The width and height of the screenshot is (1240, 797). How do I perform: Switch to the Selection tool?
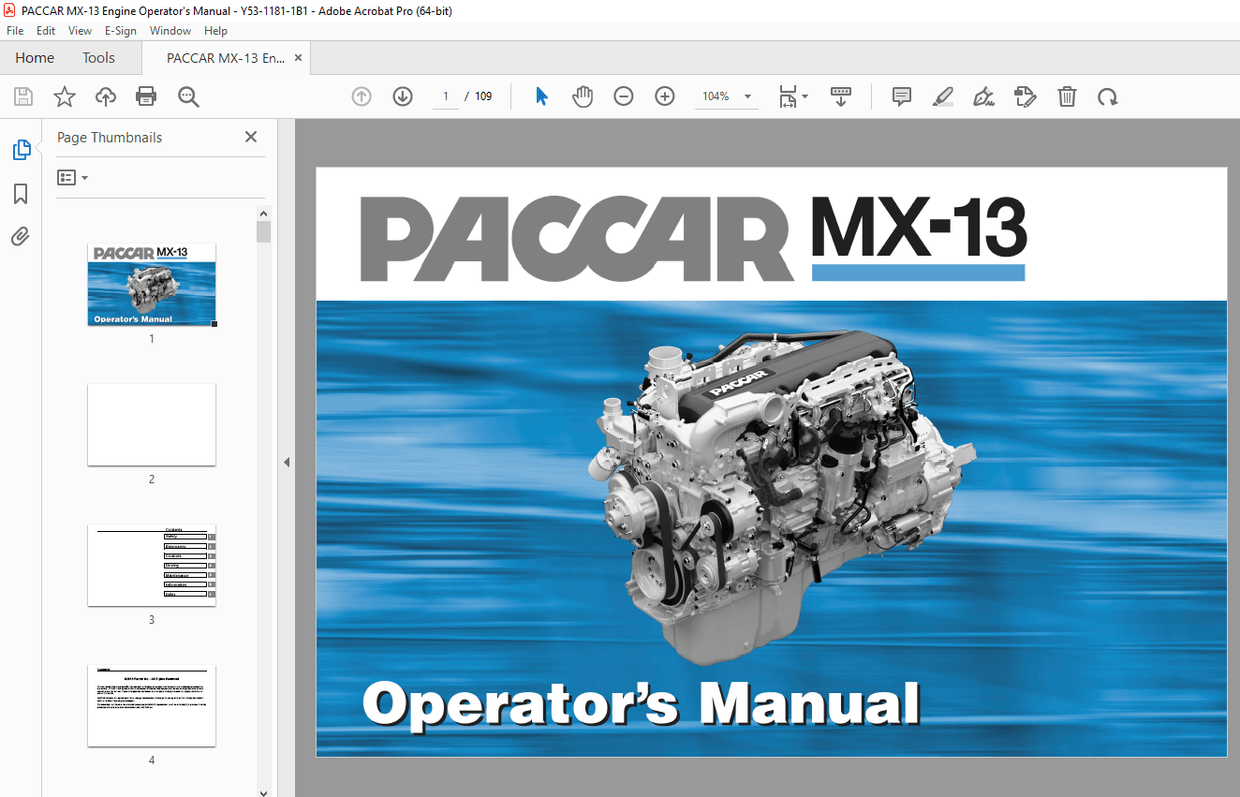(x=540, y=96)
